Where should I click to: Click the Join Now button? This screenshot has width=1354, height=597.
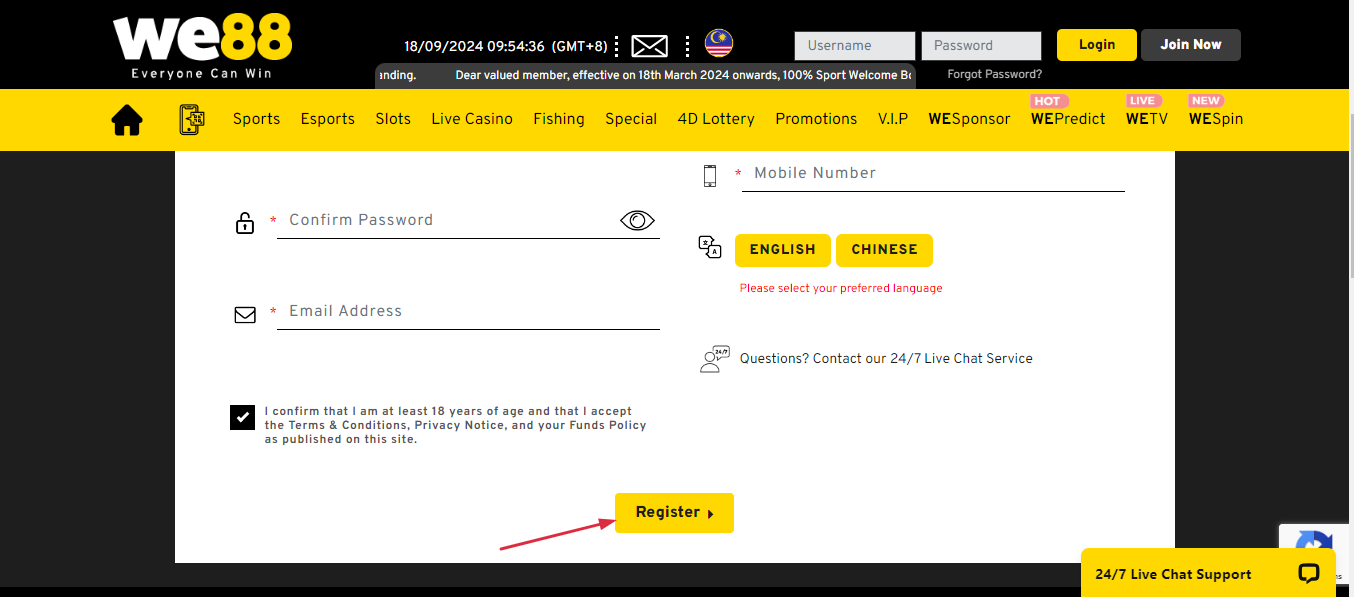pos(1190,45)
